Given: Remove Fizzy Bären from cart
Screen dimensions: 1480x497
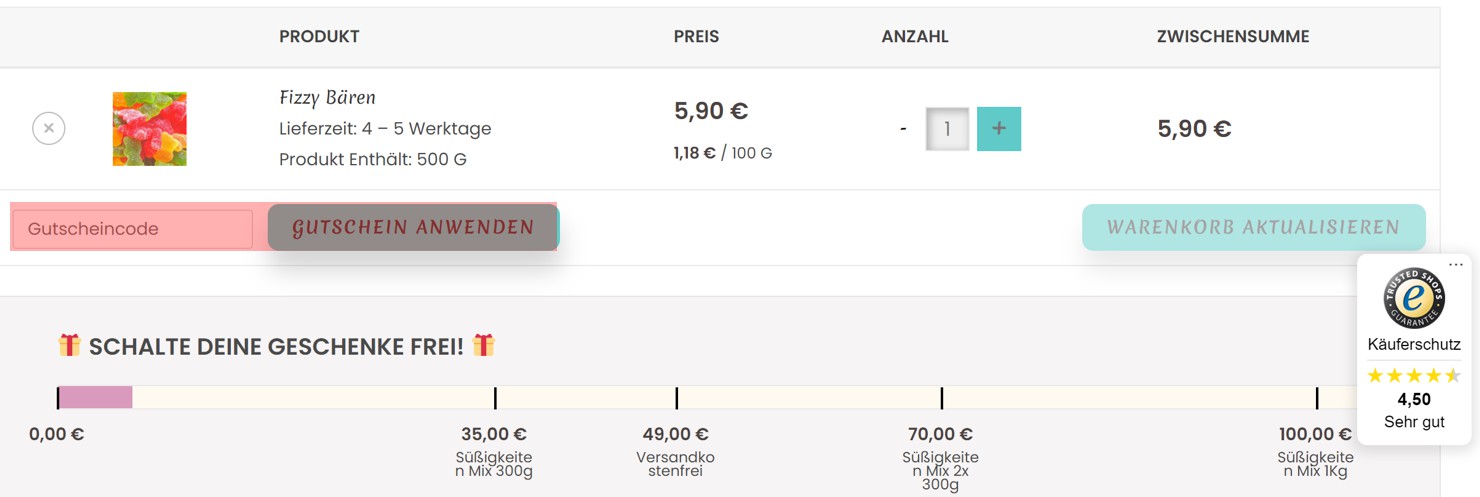Looking at the screenshot, I should (49, 128).
